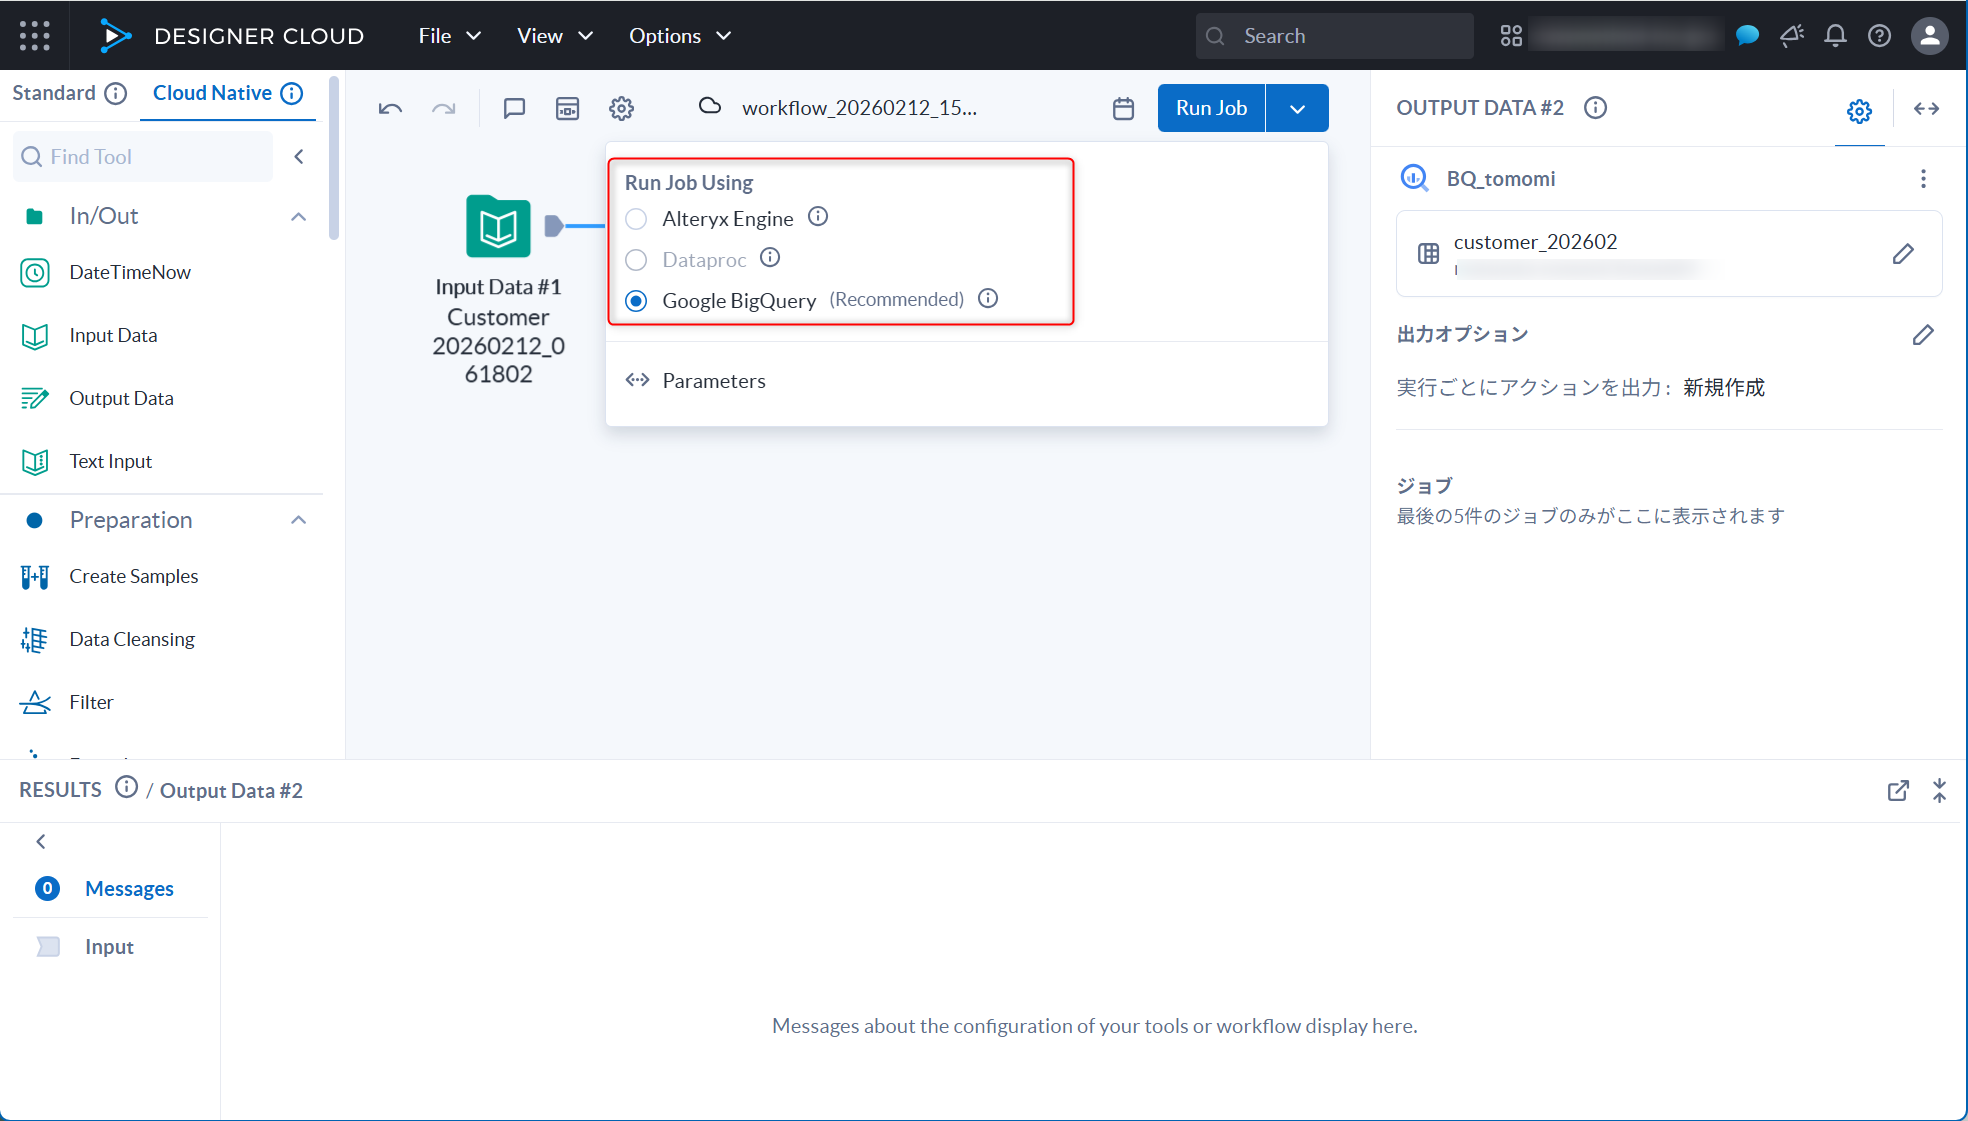Click the Run Job button
The width and height of the screenshot is (1968, 1121).
(x=1210, y=107)
